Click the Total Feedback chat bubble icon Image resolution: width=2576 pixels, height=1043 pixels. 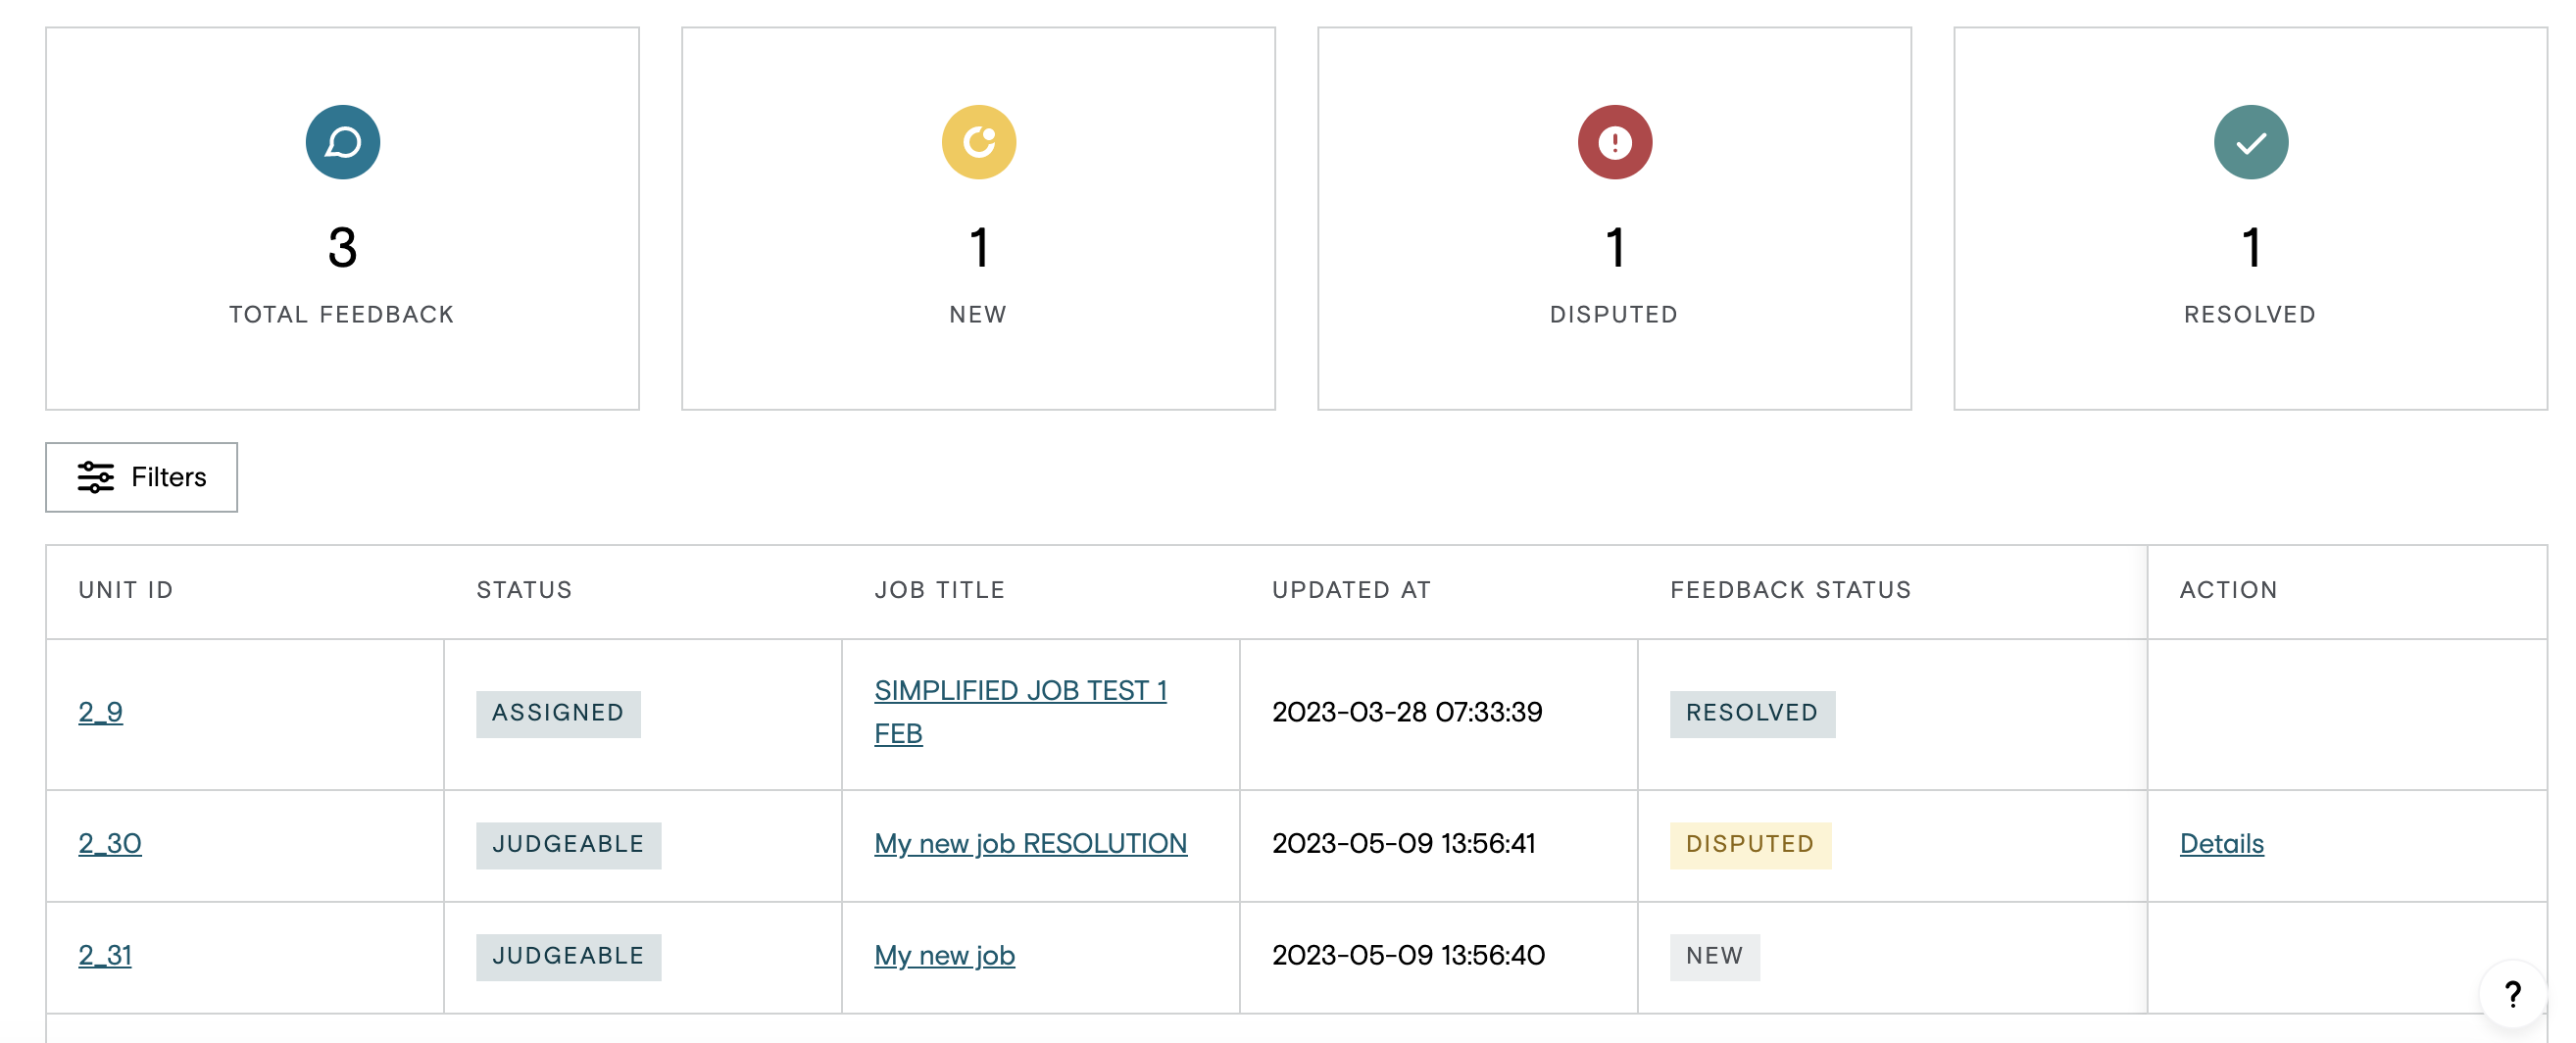(342, 142)
